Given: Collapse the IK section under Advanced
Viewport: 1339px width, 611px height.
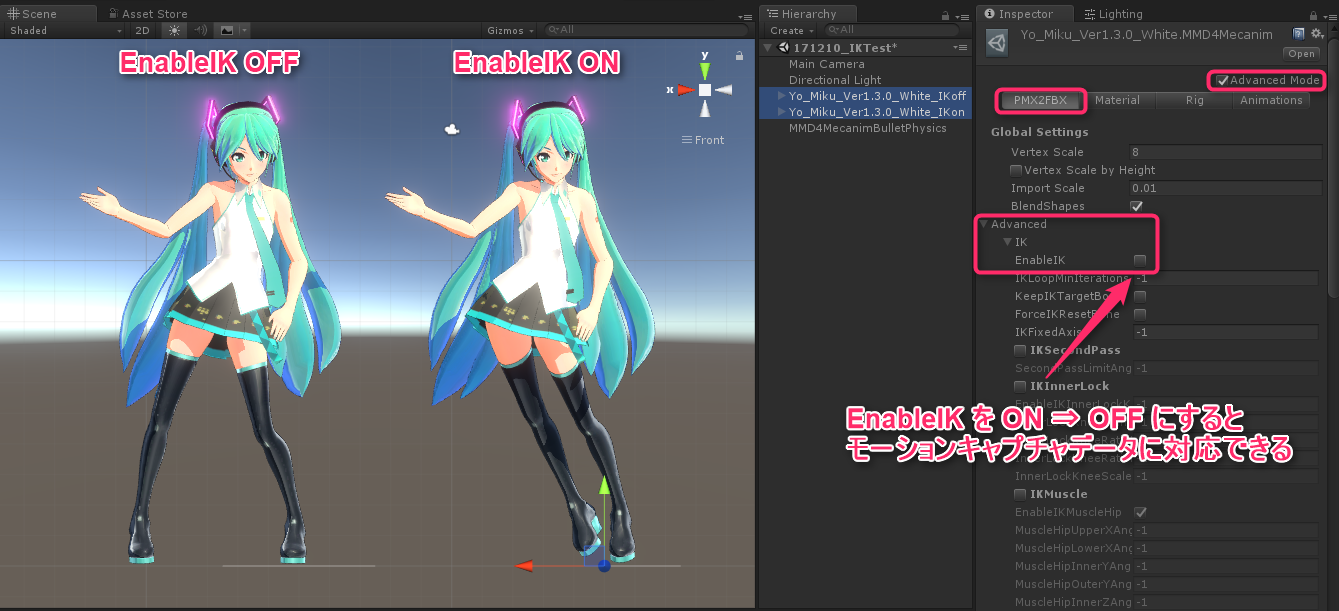Looking at the screenshot, I should (1007, 242).
